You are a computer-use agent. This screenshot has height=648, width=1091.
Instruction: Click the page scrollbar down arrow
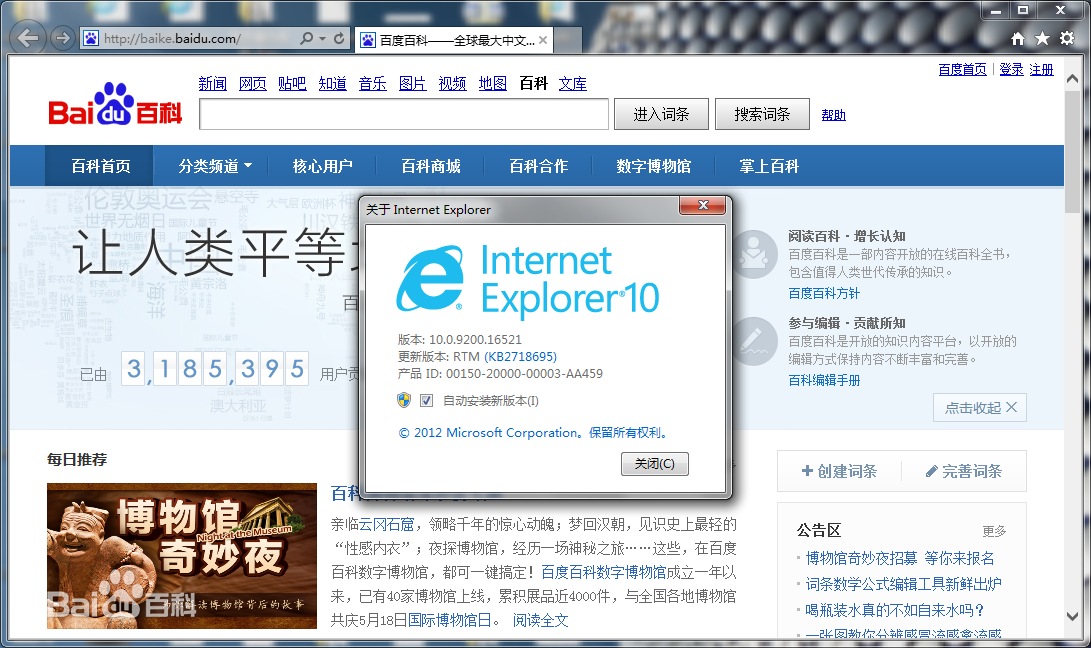coord(1072,617)
